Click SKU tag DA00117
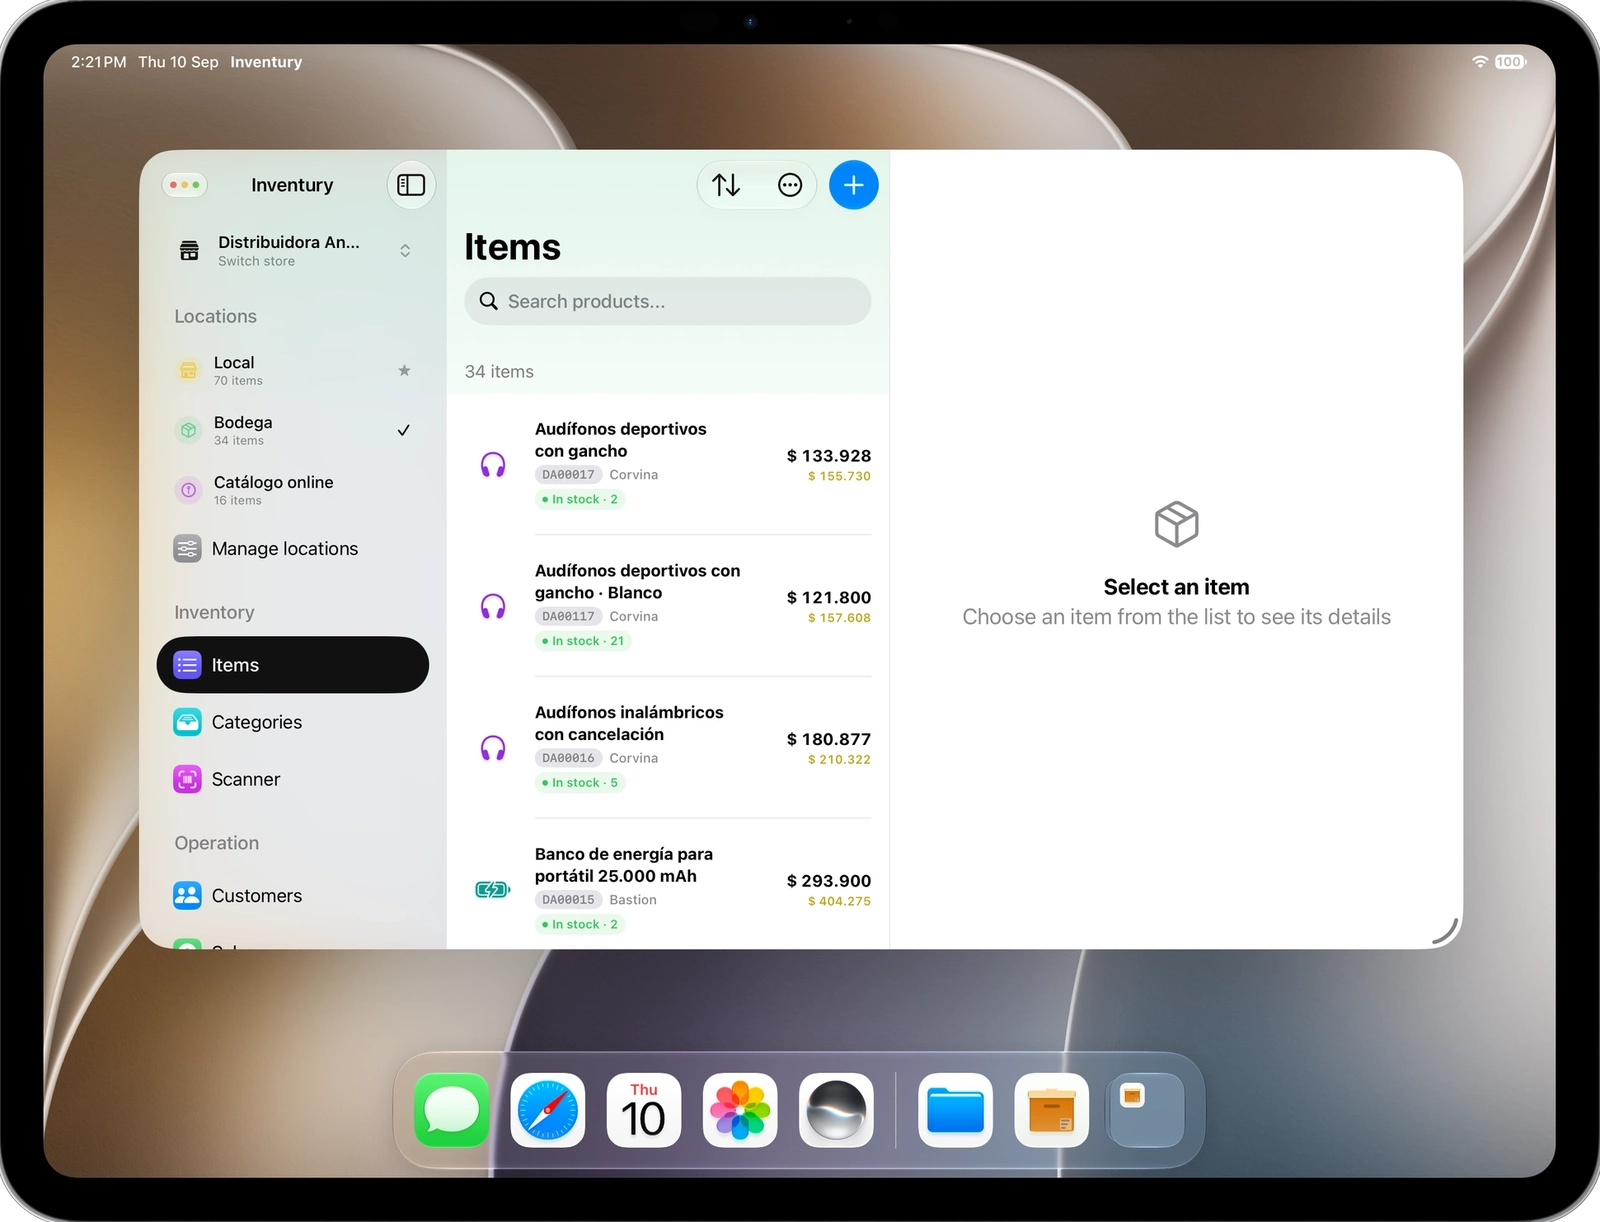This screenshot has width=1600, height=1222. pos(568,617)
